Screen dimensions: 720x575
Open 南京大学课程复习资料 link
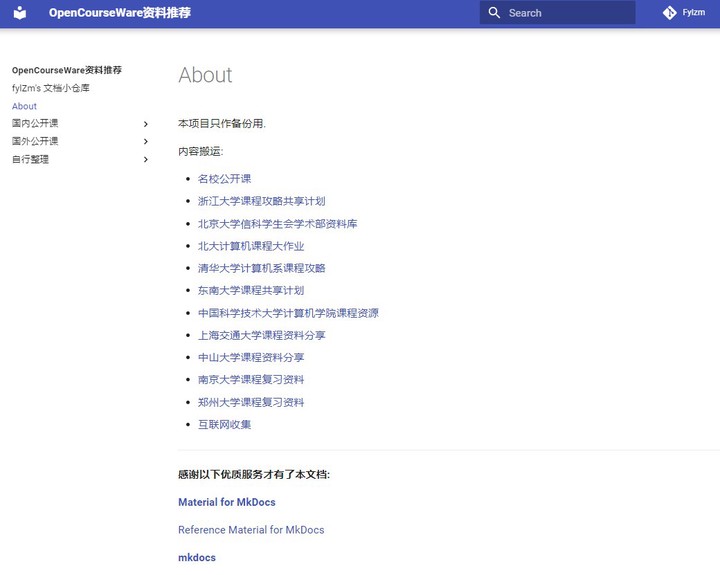(251, 380)
